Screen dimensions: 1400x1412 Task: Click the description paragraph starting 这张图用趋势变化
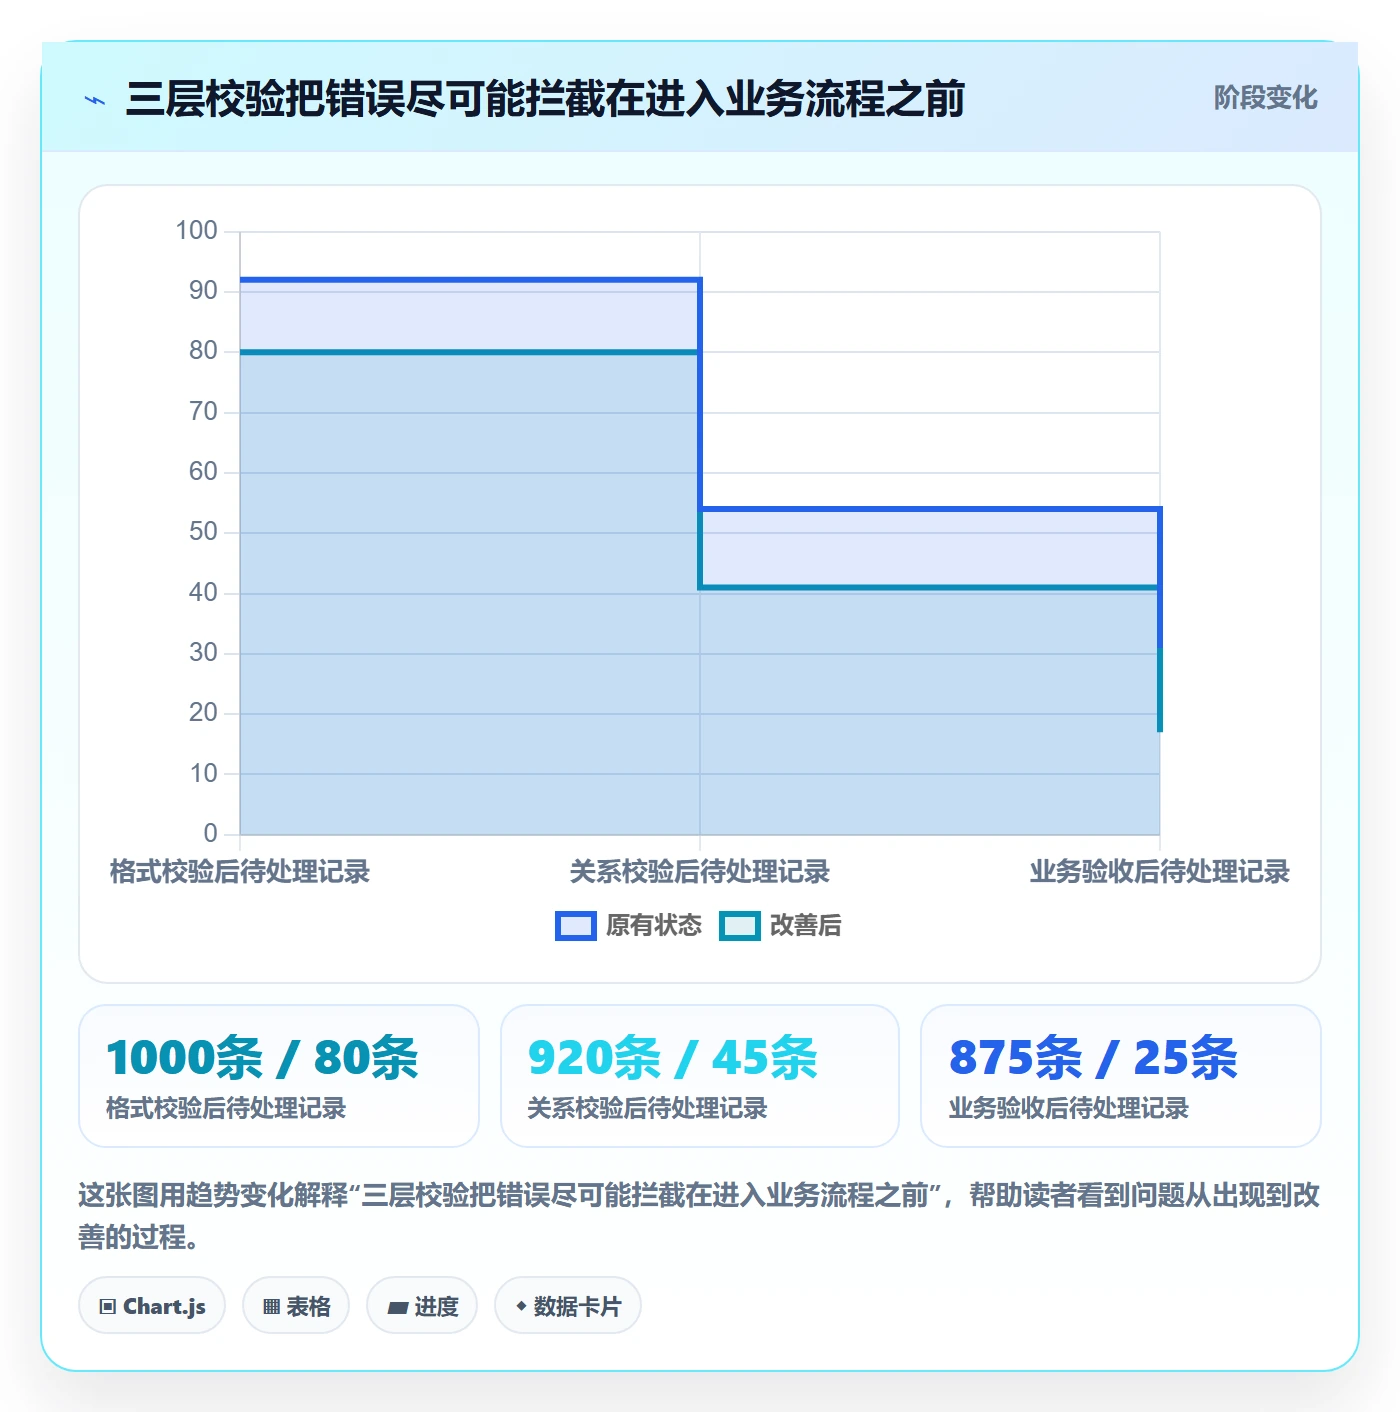point(700,1216)
